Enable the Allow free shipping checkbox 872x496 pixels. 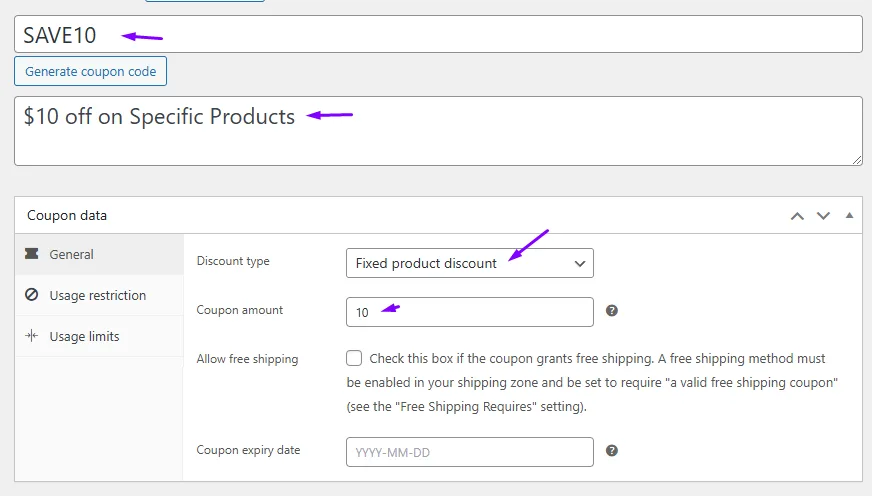pos(354,358)
